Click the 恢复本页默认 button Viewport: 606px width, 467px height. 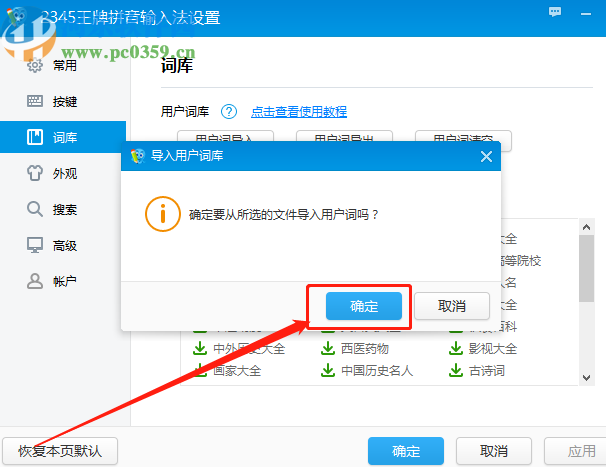pyautogui.click(x=60, y=451)
